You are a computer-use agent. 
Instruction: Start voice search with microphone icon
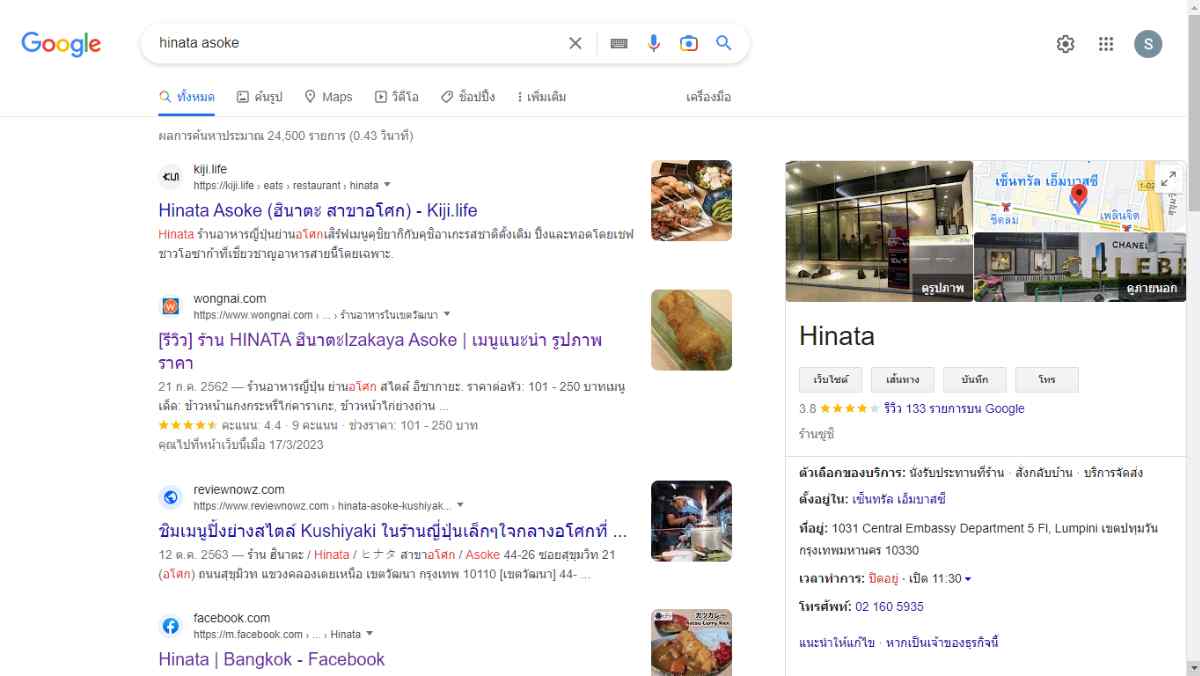pos(654,43)
